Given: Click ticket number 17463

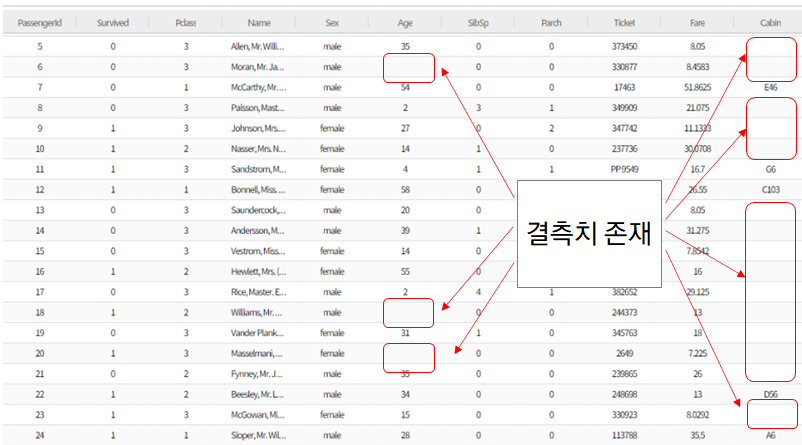Looking at the screenshot, I should pos(625,87).
